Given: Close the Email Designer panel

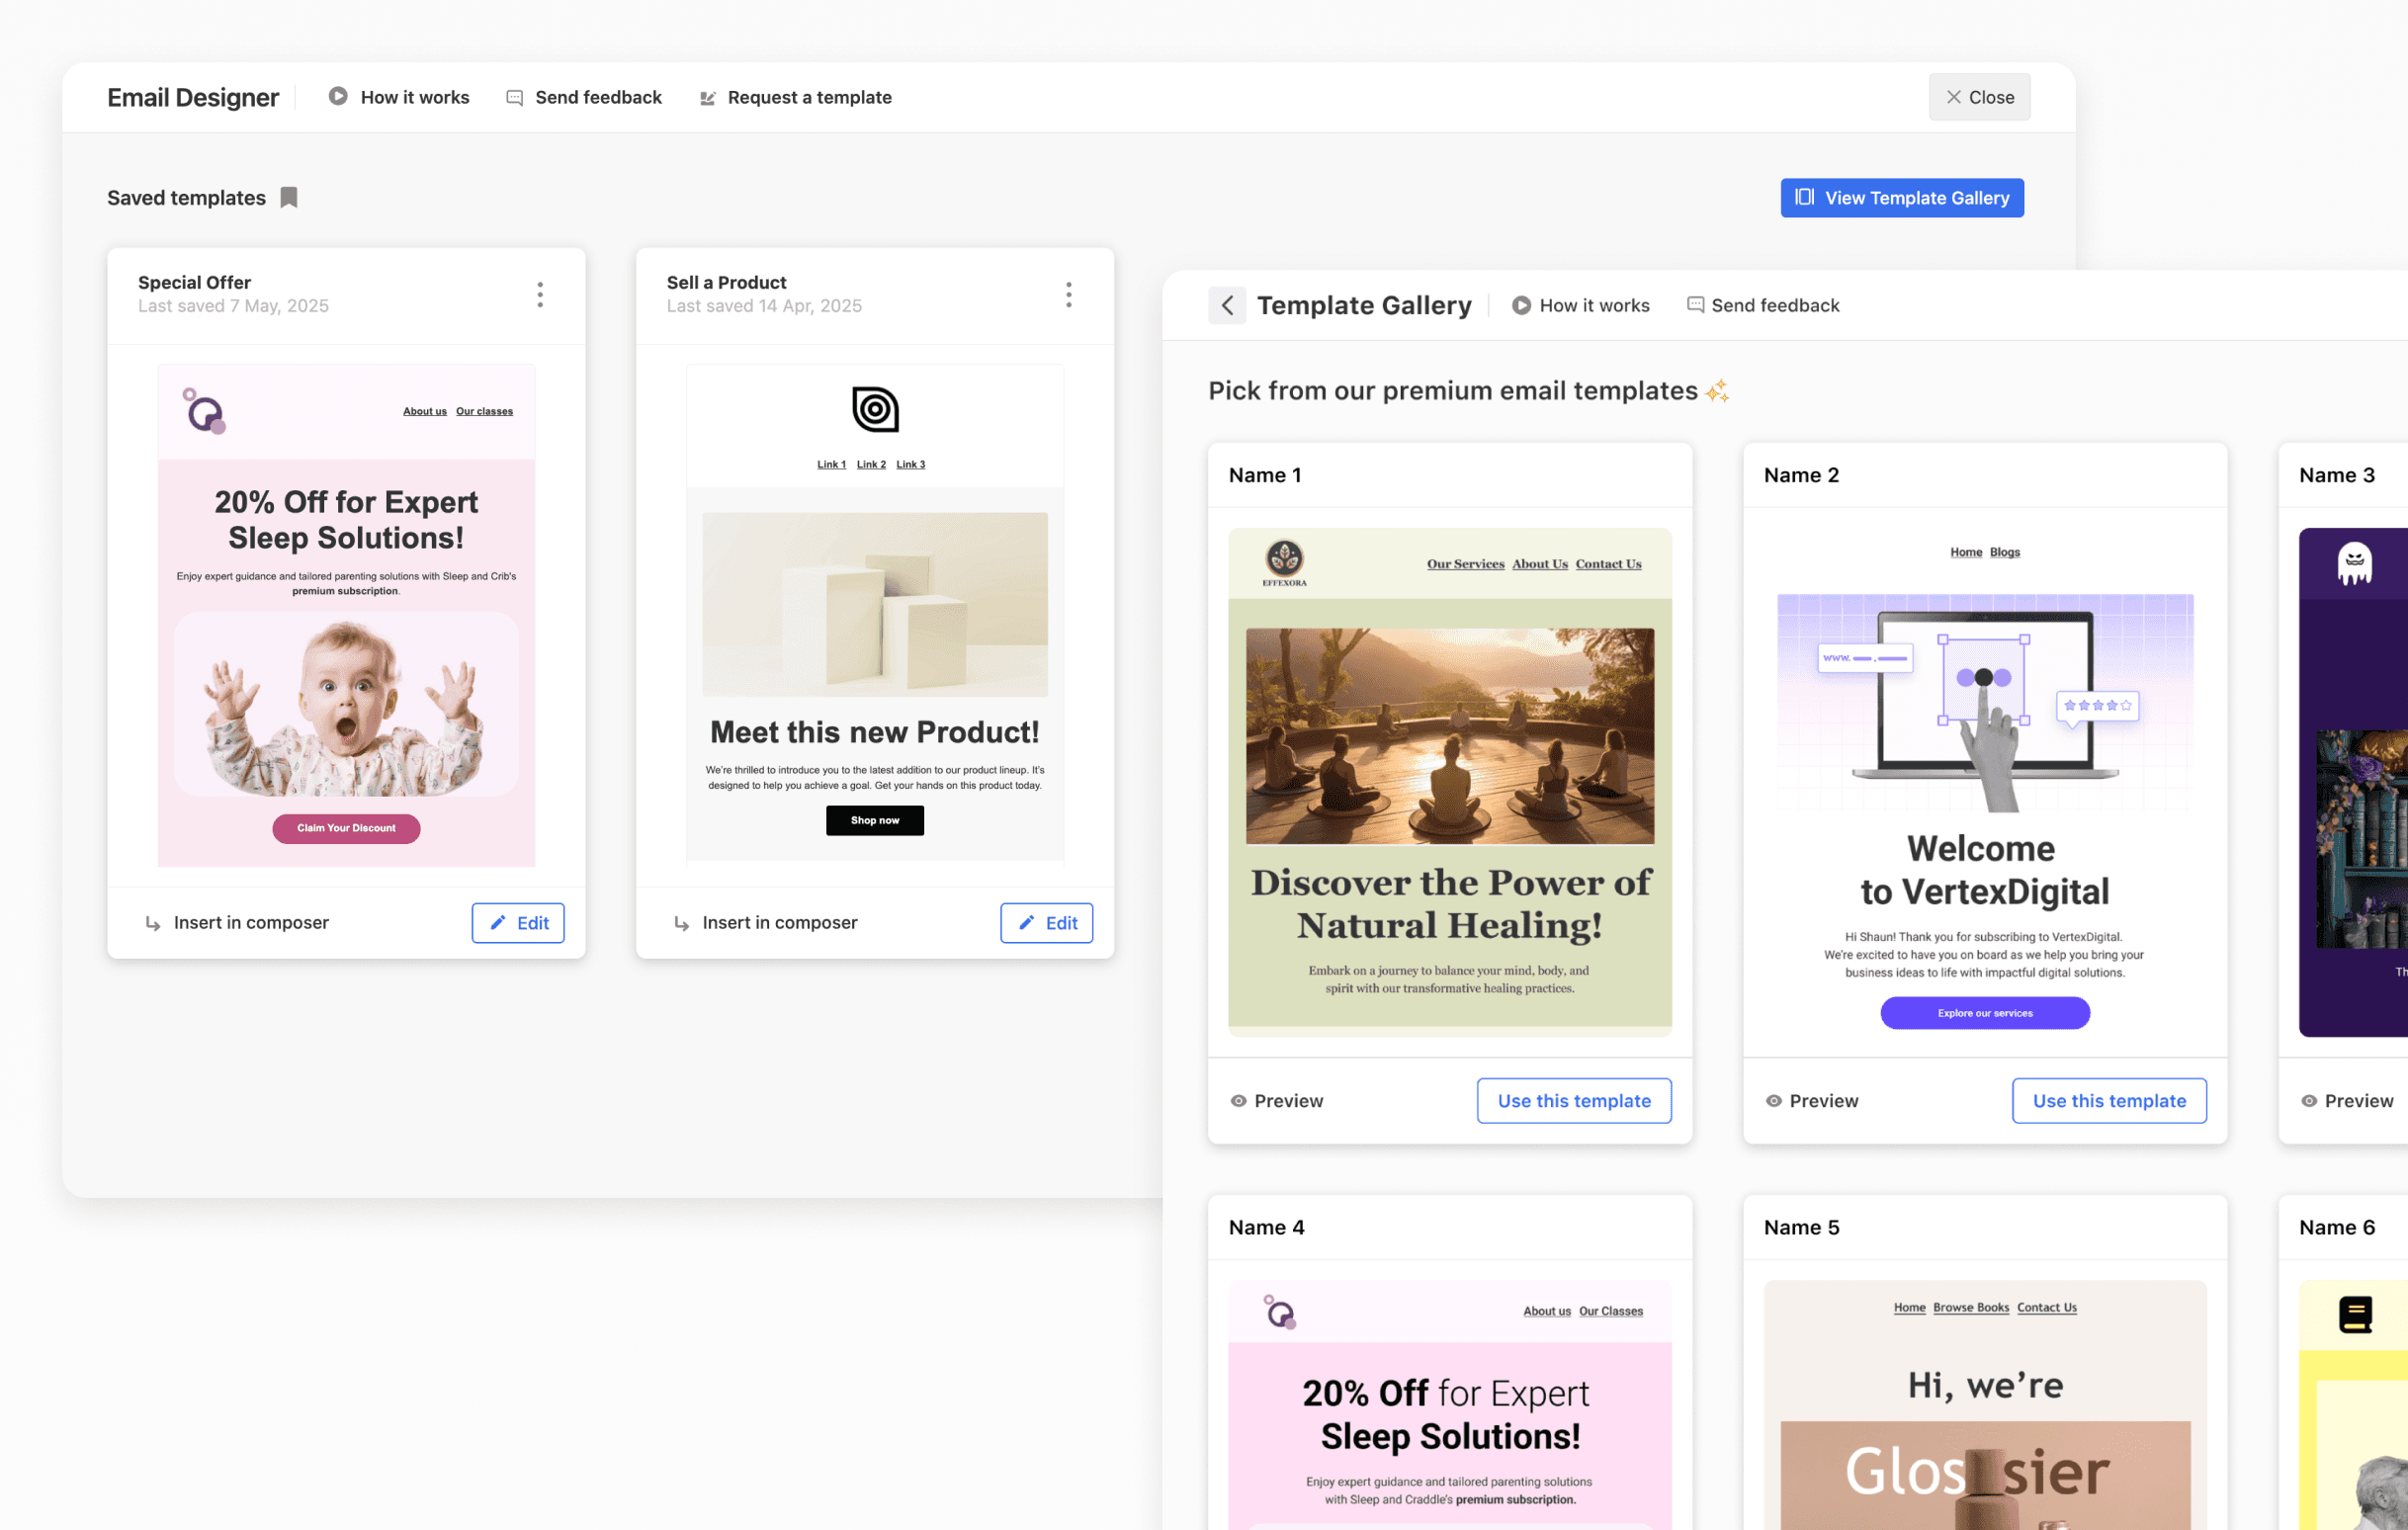Looking at the screenshot, I should tap(1979, 97).
